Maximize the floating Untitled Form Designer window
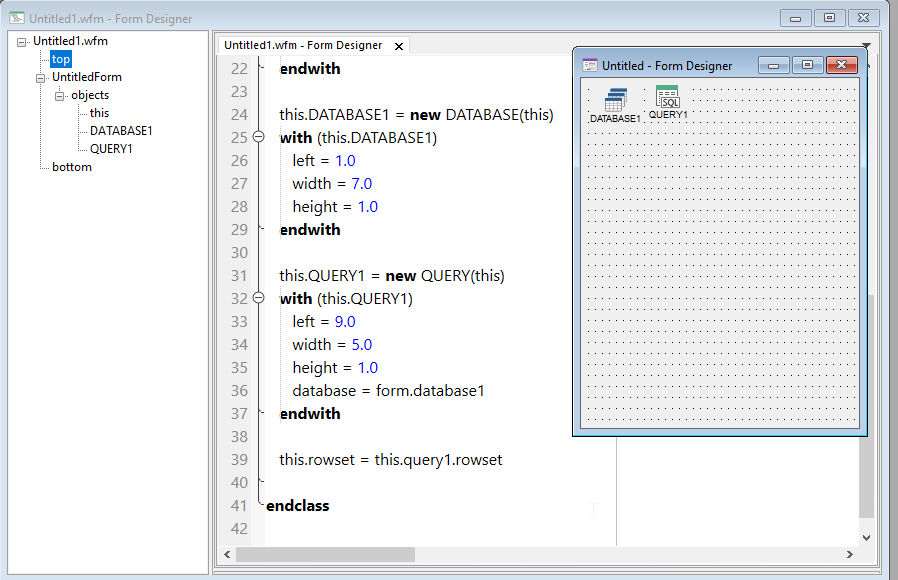This screenshot has height=580, width=898. click(x=807, y=65)
